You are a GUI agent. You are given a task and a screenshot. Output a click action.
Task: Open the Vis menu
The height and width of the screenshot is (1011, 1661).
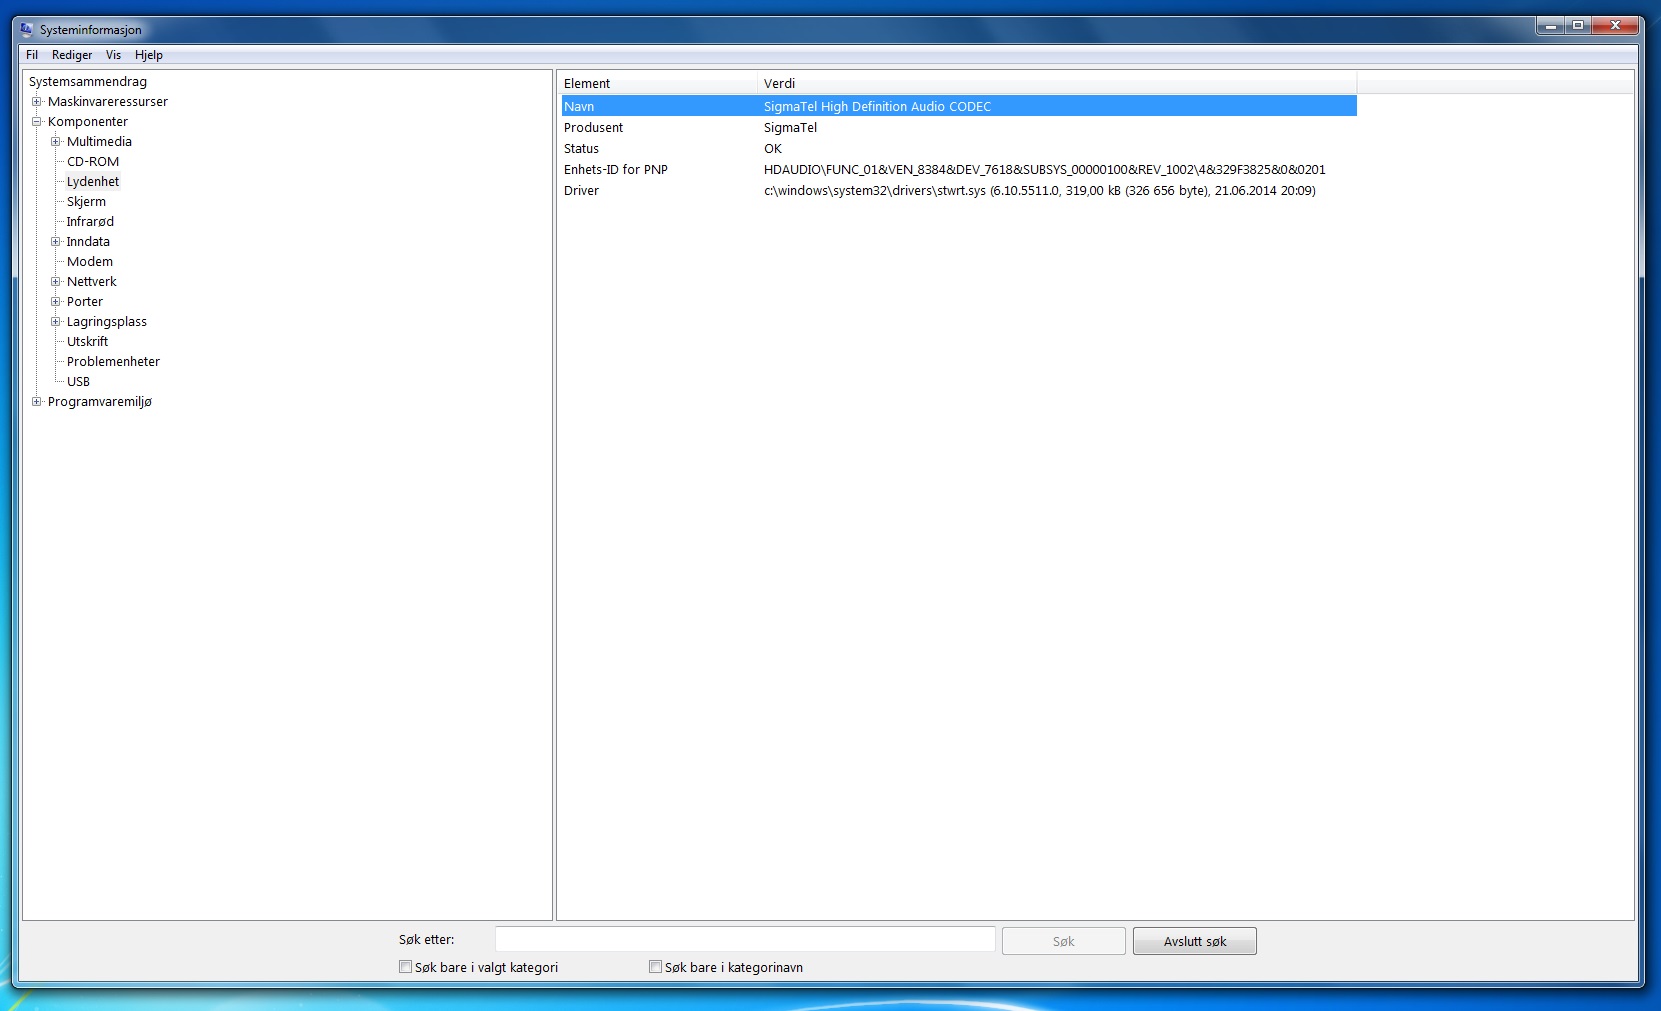[114, 55]
